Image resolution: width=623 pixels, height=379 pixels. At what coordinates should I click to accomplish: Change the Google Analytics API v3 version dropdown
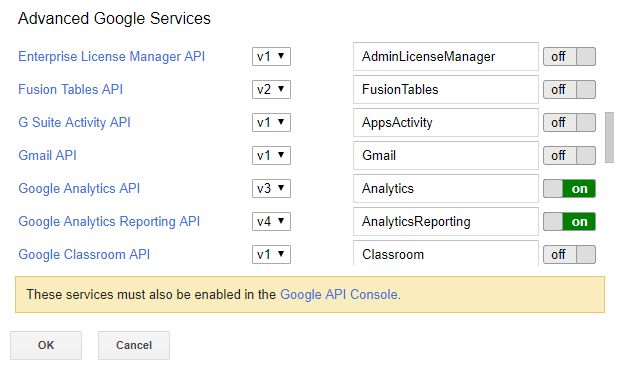pyautogui.click(x=271, y=188)
